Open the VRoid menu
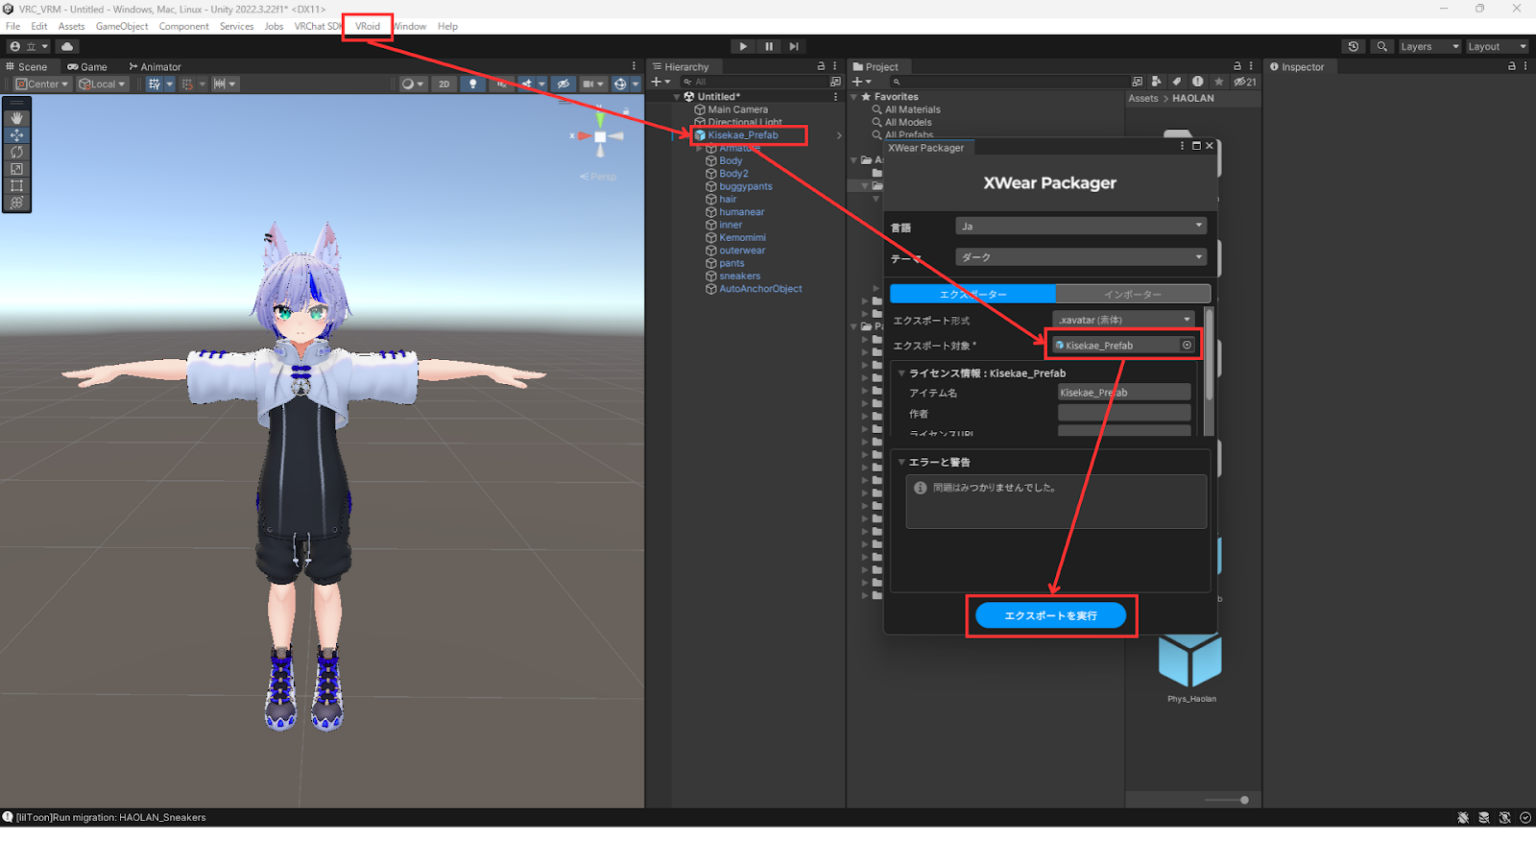 (367, 26)
